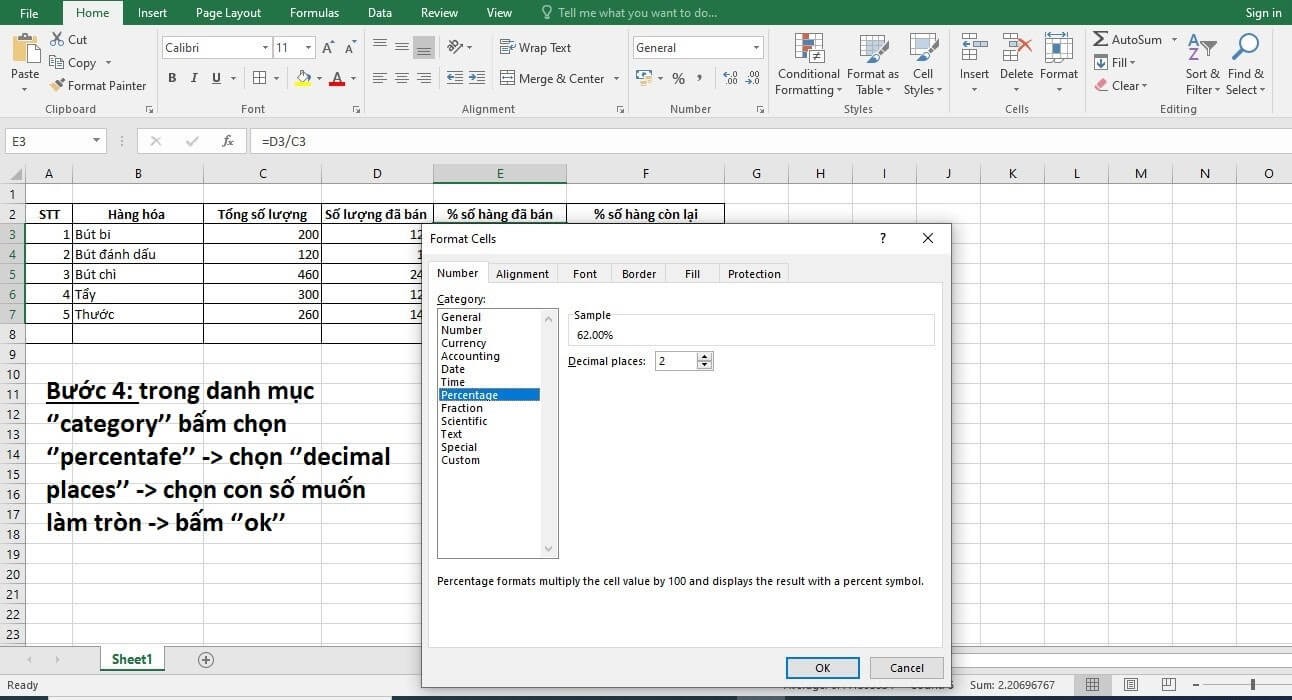Open the font size dropdown
The image size is (1292, 700).
307,47
